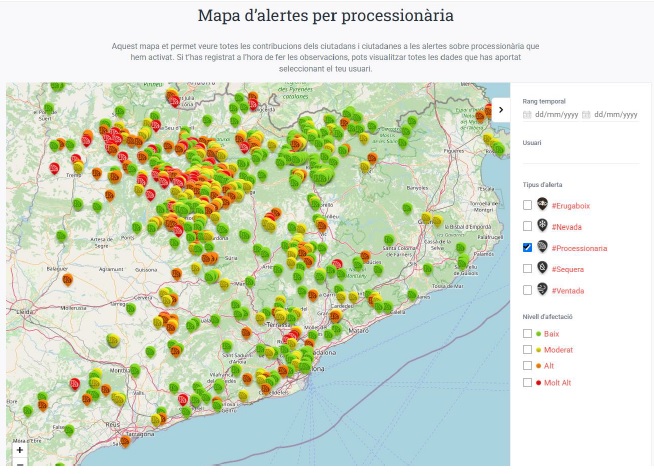The image size is (654, 474).
Task: Click the #Sequera label link
Action: coord(568,269)
